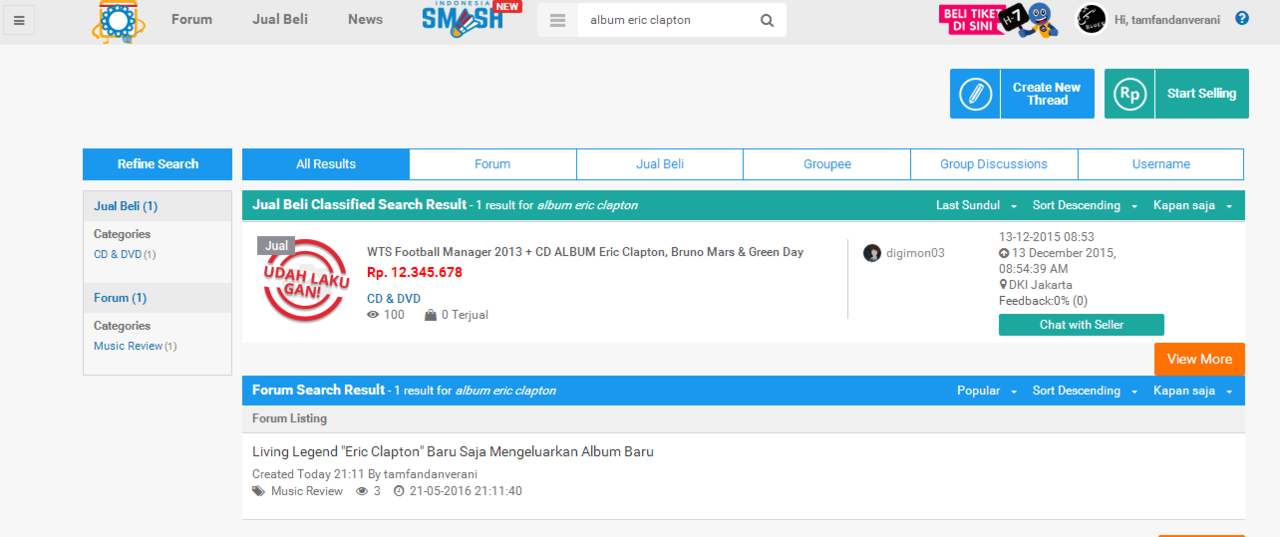The height and width of the screenshot is (537, 1280).
Task: Open News in top navigation
Action: (x=365, y=19)
